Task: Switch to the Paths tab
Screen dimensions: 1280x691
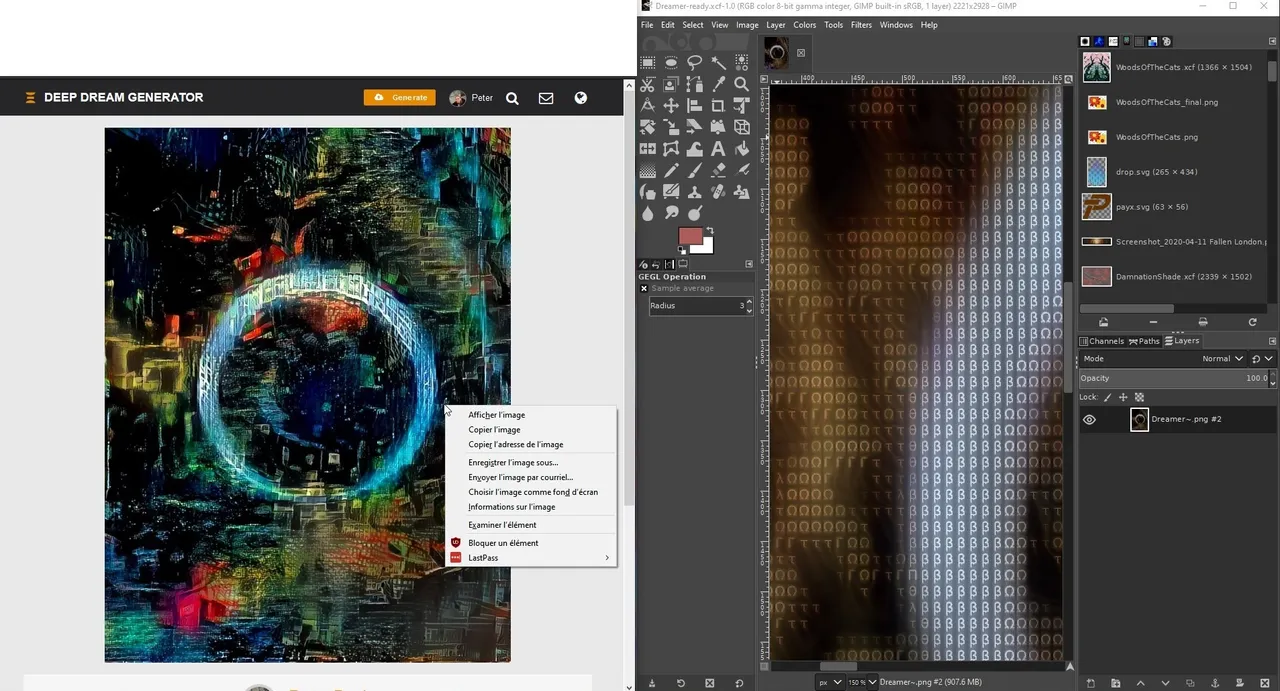Action: tap(1144, 341)
